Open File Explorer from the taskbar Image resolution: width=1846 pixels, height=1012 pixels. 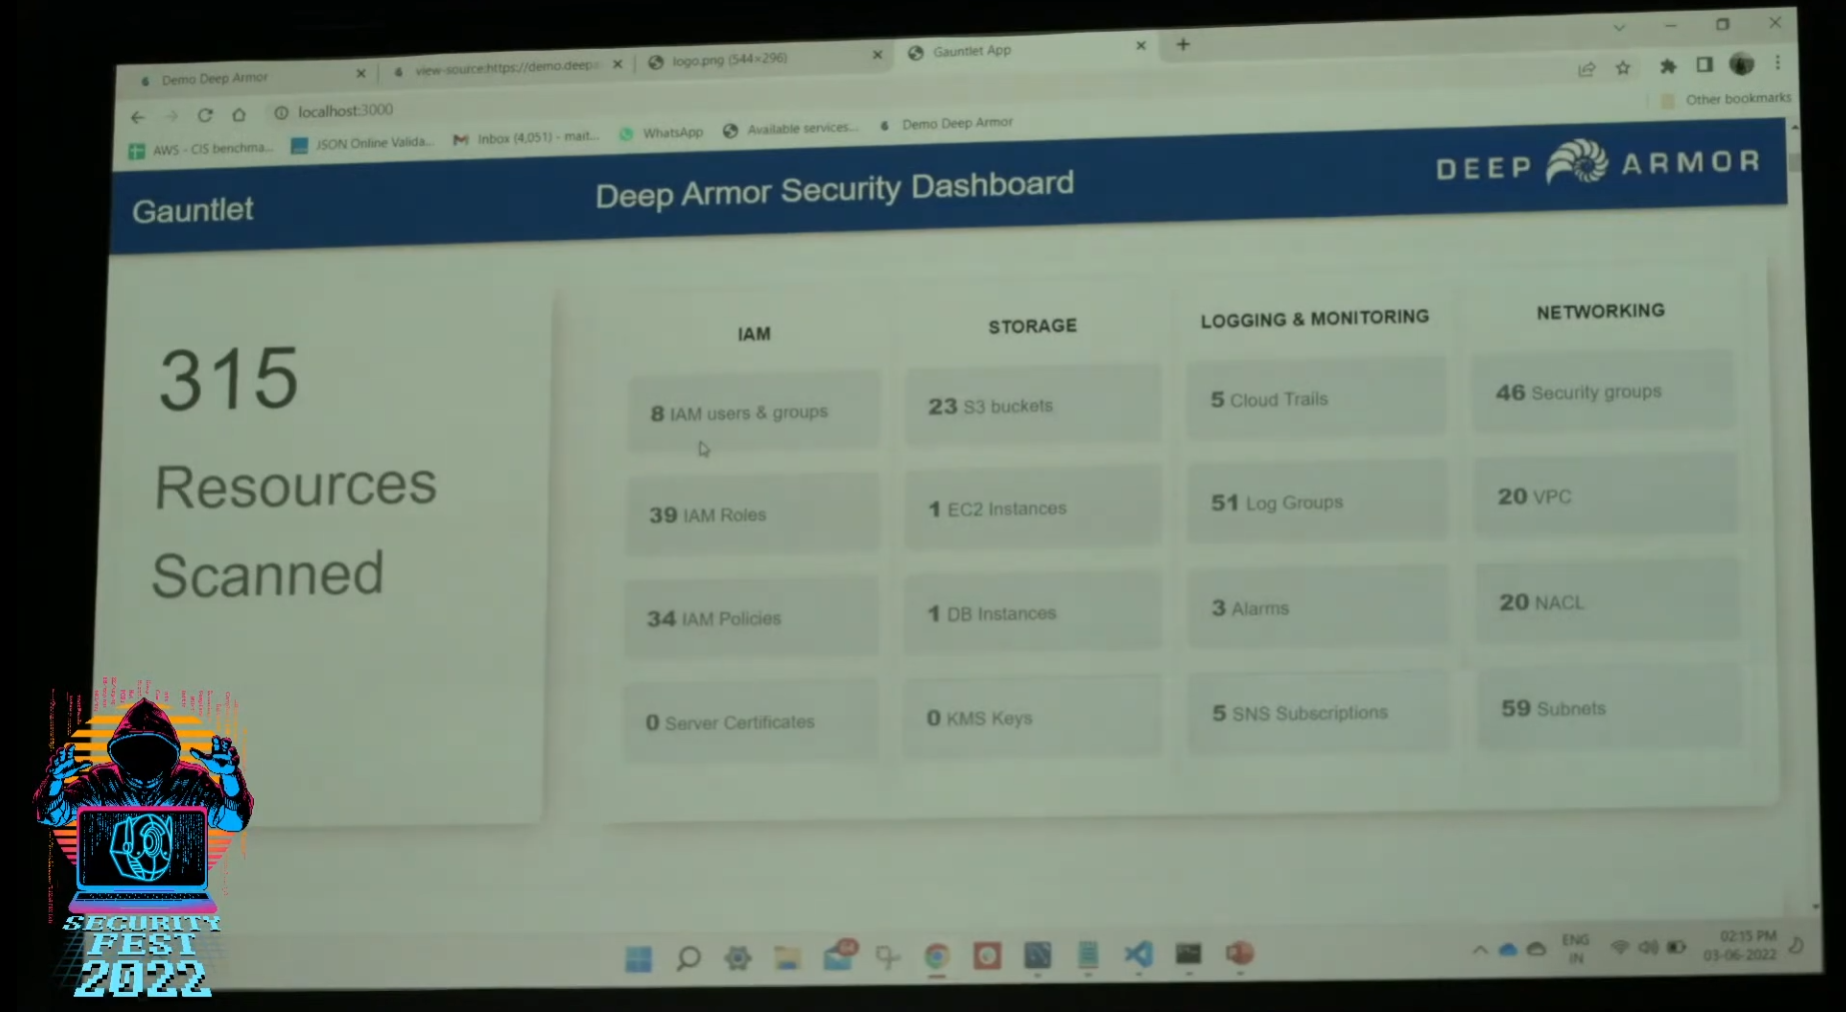click(x=788, y=958)
